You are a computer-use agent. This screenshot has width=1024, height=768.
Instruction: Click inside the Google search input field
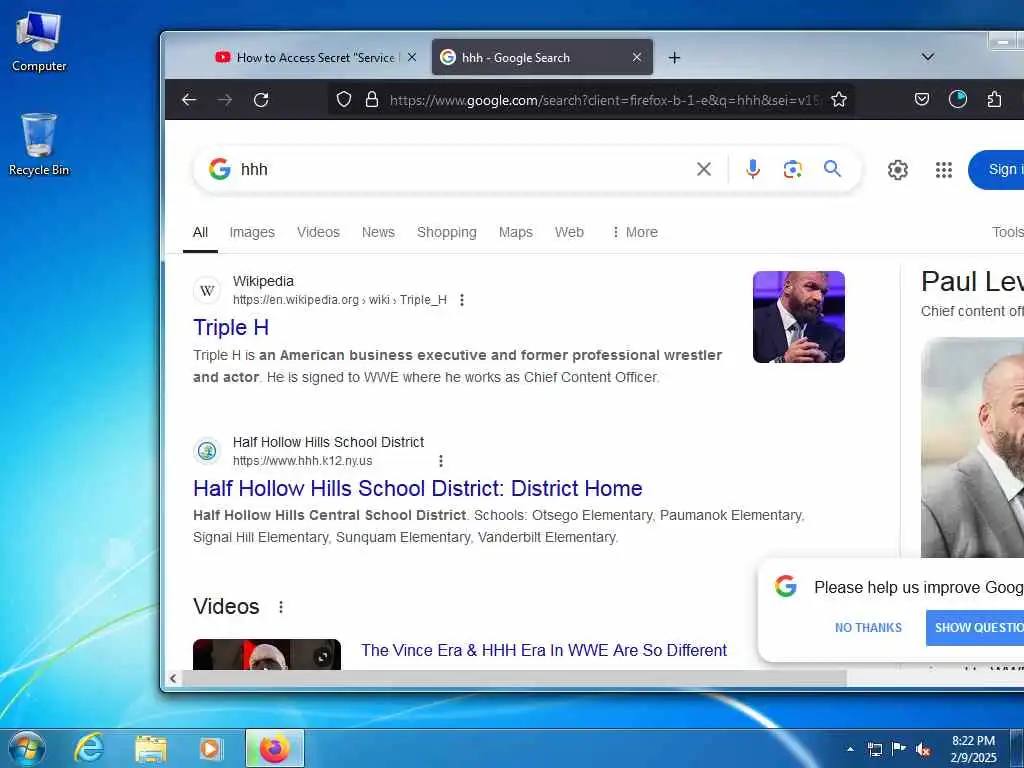(x=464, y=169)
